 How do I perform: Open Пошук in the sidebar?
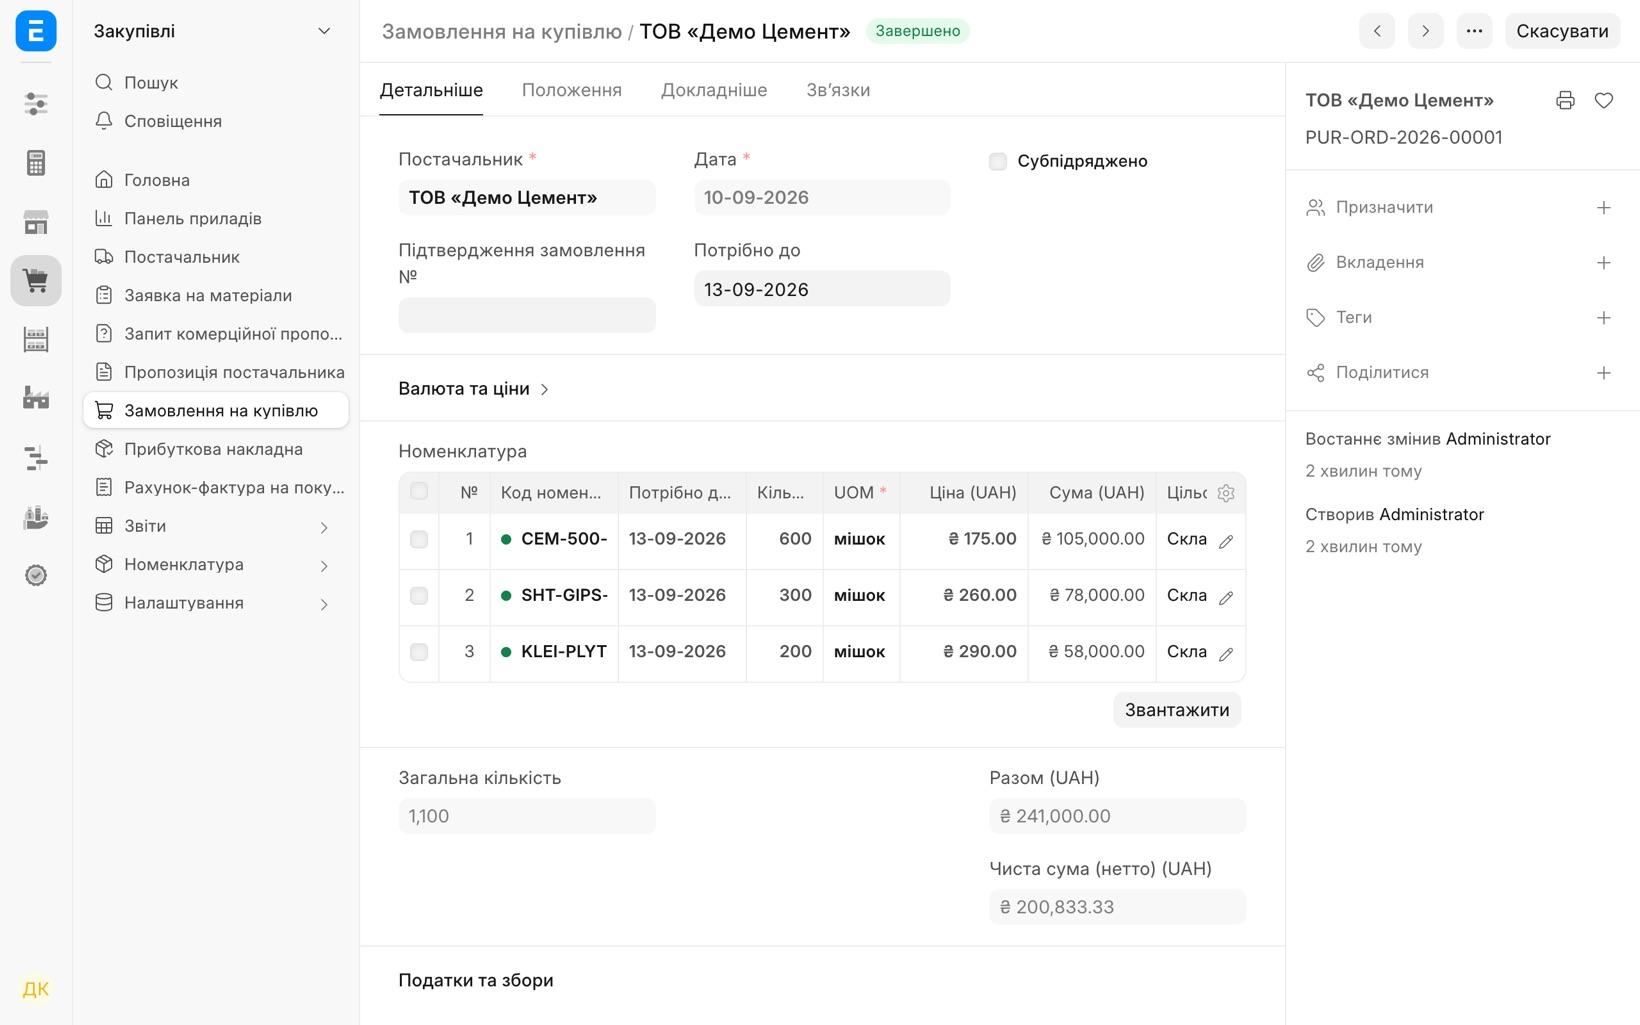pyautogui.click(x=216, y=83)
